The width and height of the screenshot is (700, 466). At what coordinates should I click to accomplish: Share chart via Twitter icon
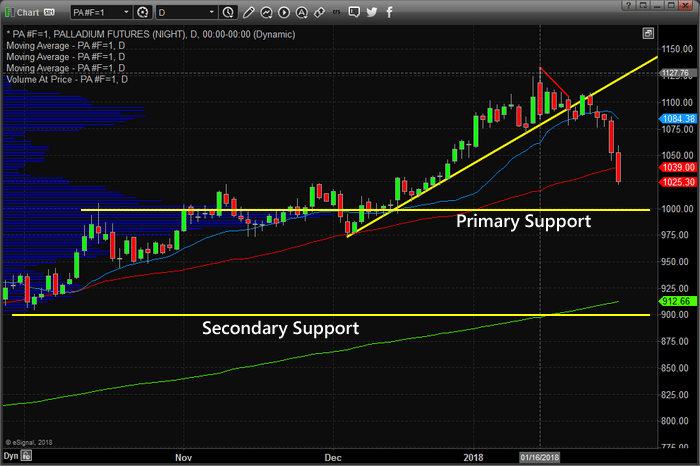pos(371,12)
